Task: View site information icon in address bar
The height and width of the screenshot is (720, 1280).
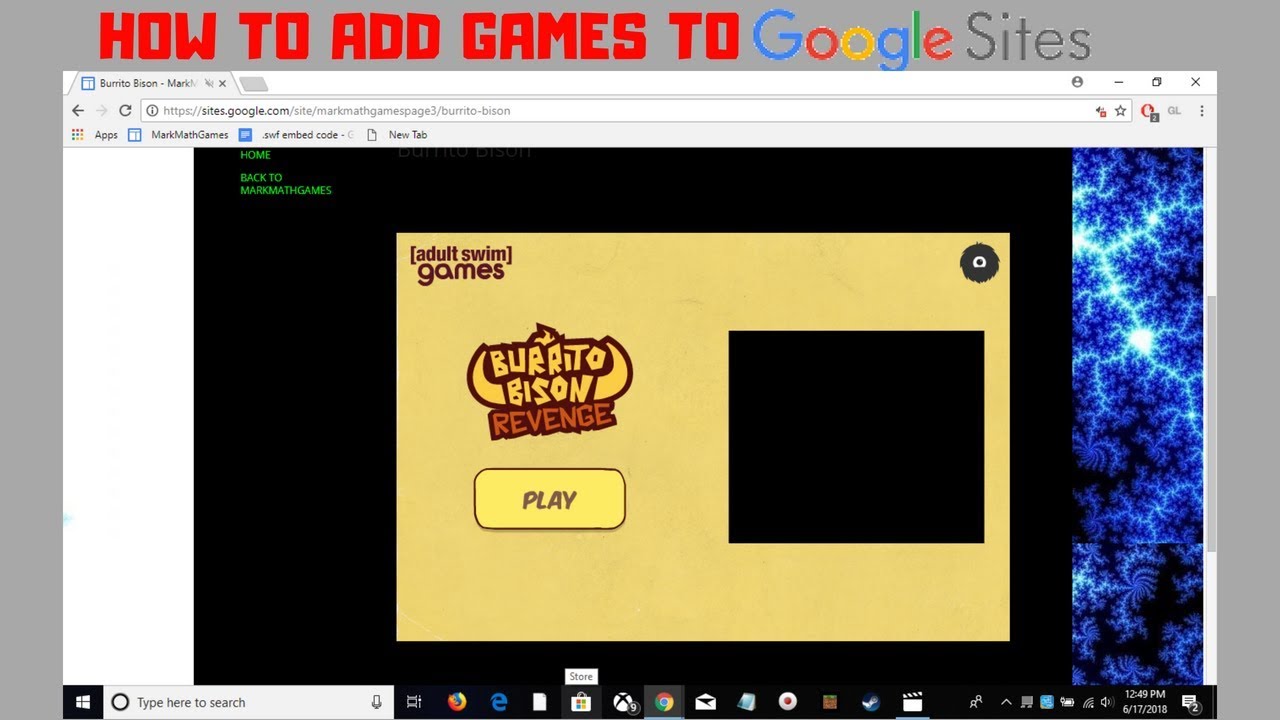Action: (152, 111)
